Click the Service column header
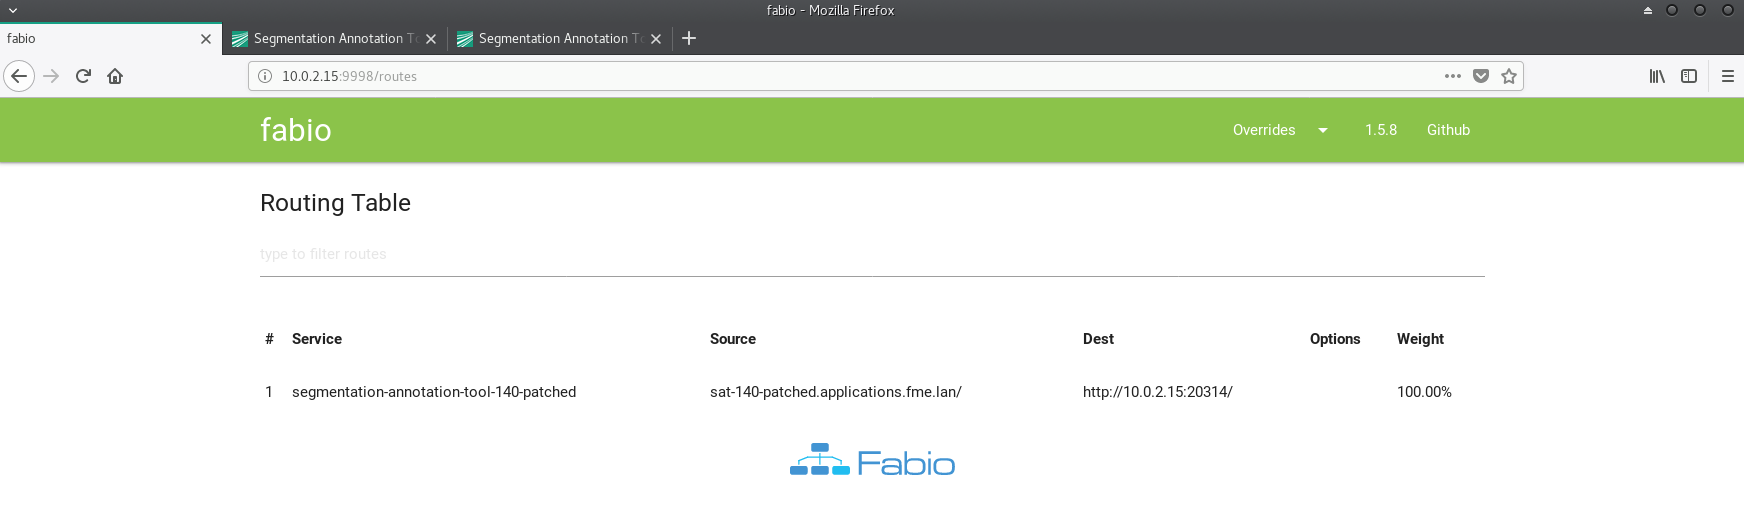The image size is (1744, 522). pyautogui.click(x=317, y=339)
